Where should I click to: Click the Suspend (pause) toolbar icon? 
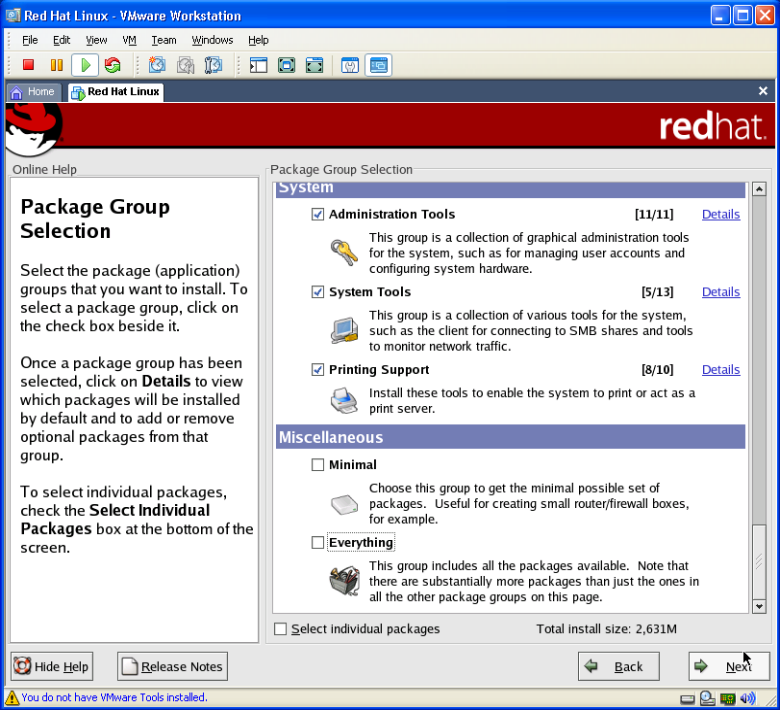pos(56,65)
